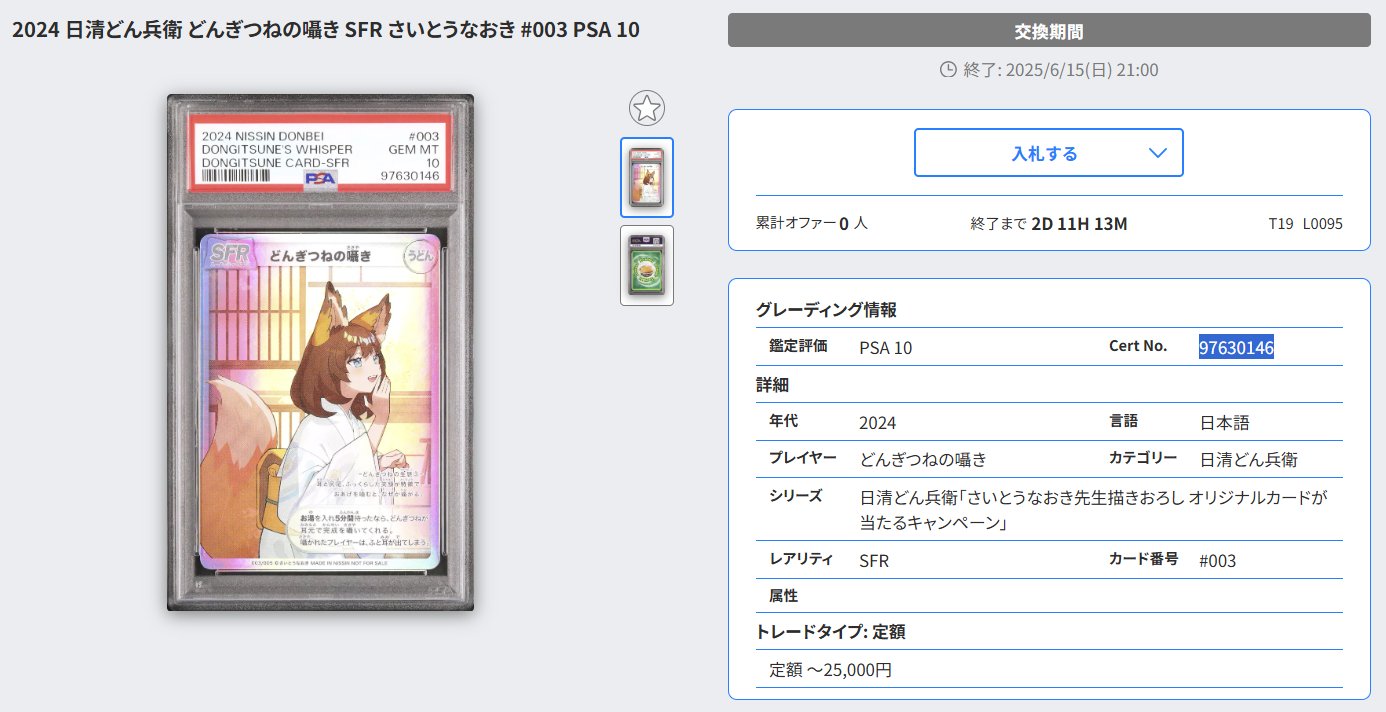Click the clock icon beside end time
The height and width of the screenshot is (712, 1386).
(948, 70)
